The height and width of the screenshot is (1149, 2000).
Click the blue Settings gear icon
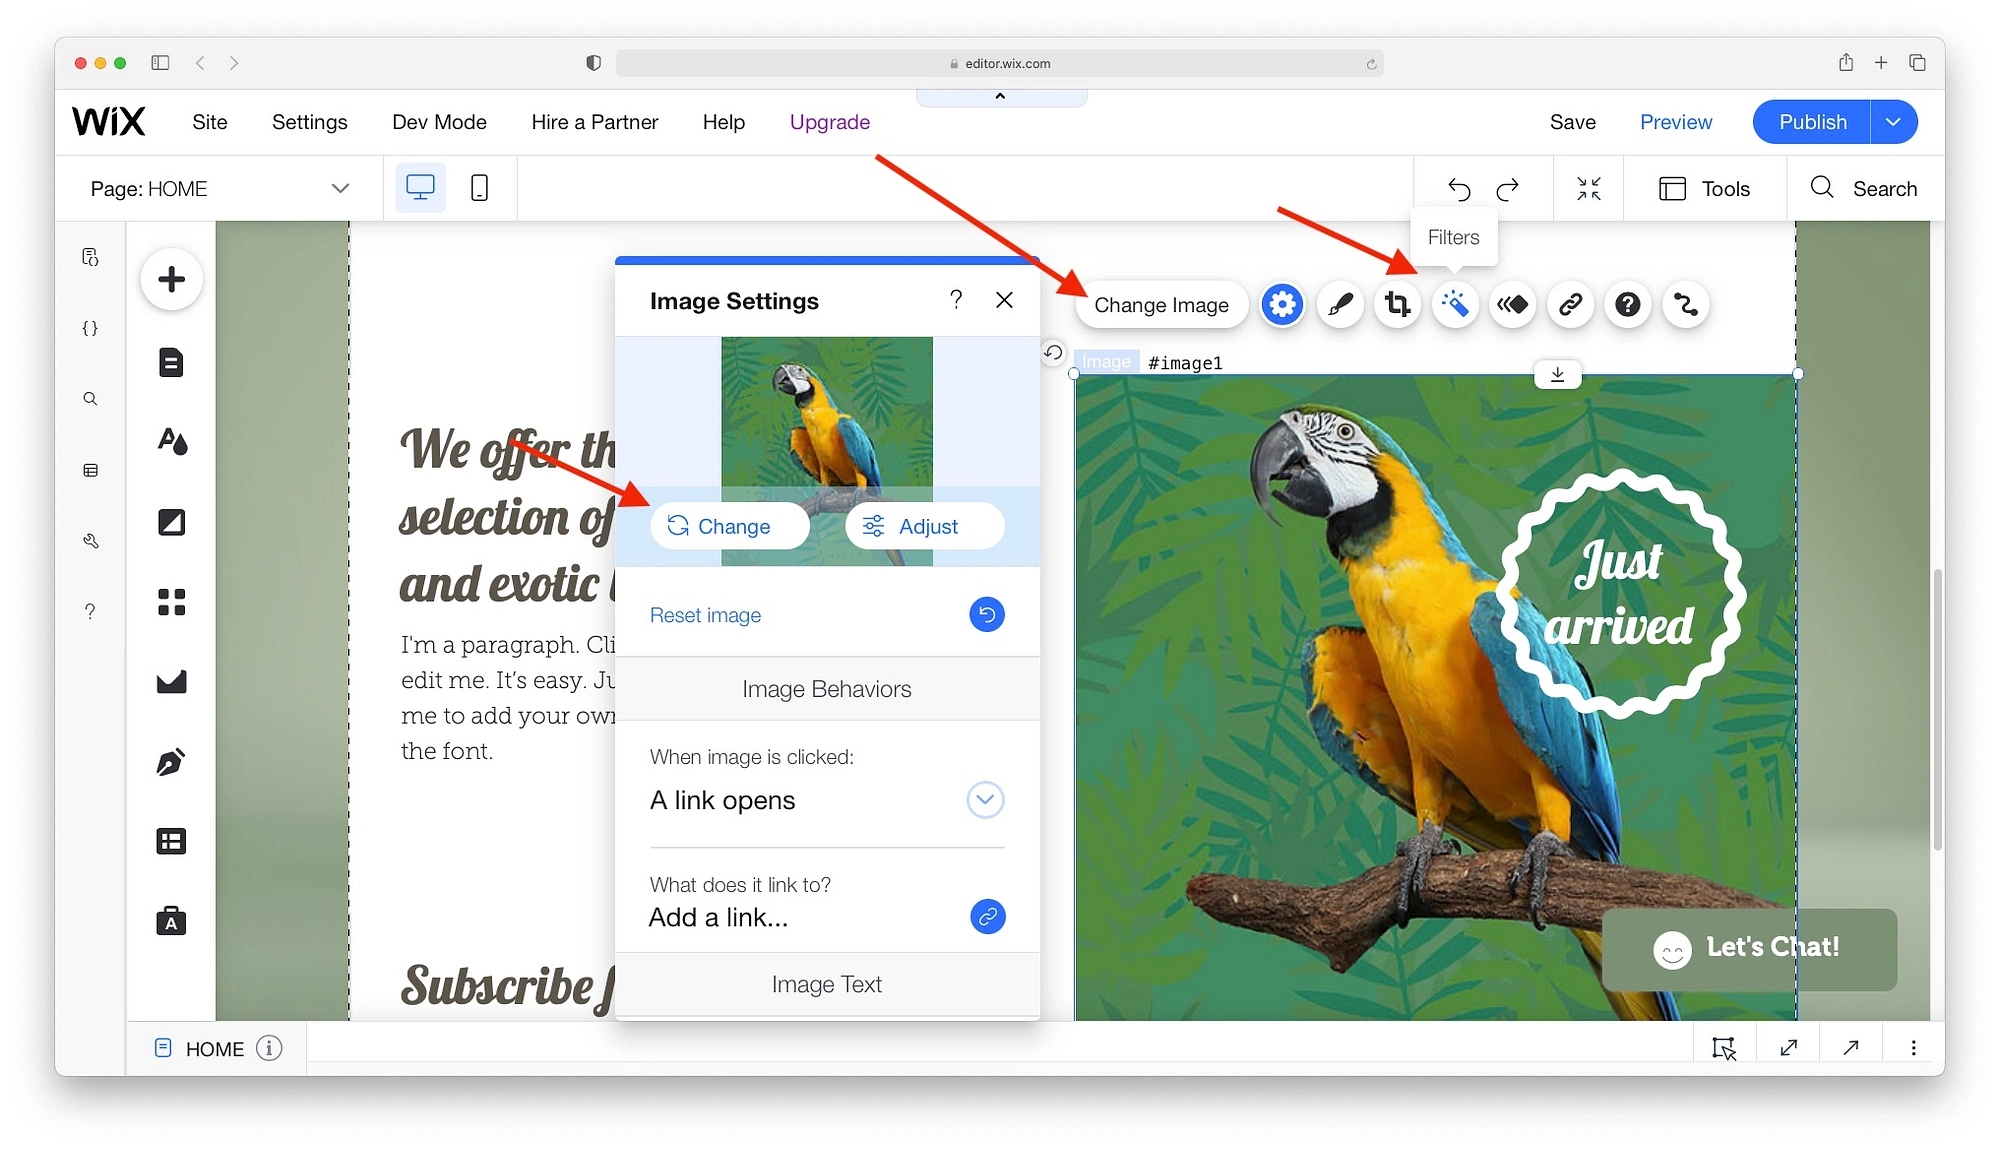pos(1282,304)
